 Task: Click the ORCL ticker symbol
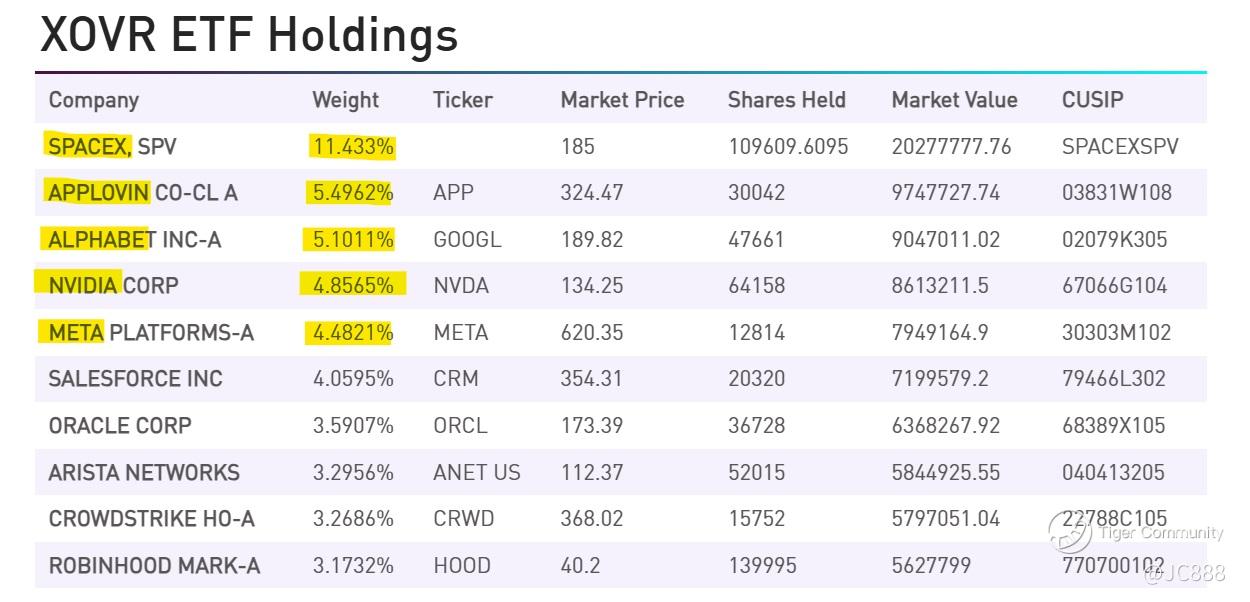[x=460, y=426]
